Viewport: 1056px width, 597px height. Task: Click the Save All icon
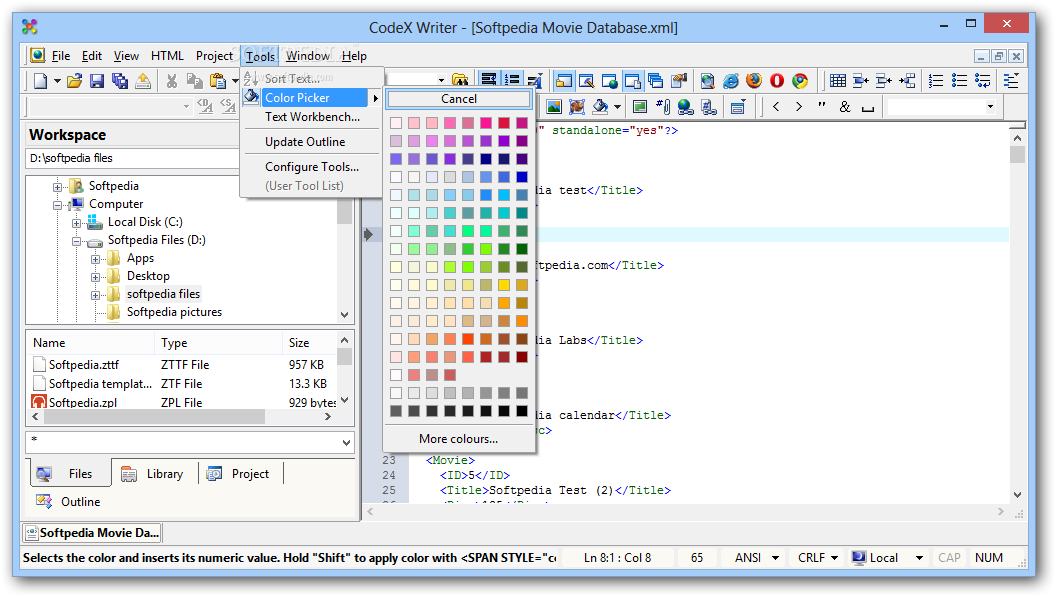pos(120,81)
